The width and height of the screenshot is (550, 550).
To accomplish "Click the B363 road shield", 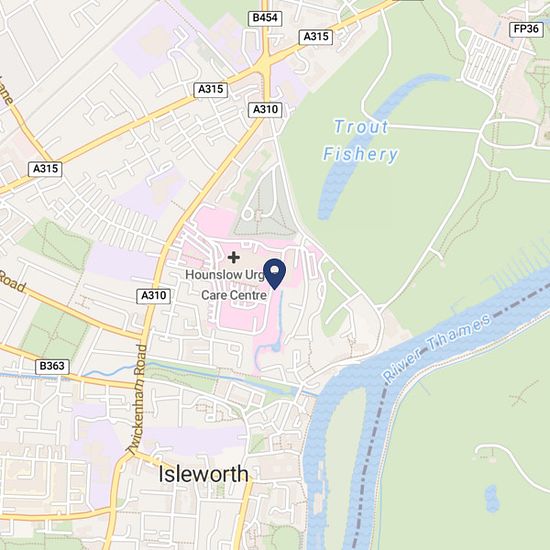I will (52, 367).
